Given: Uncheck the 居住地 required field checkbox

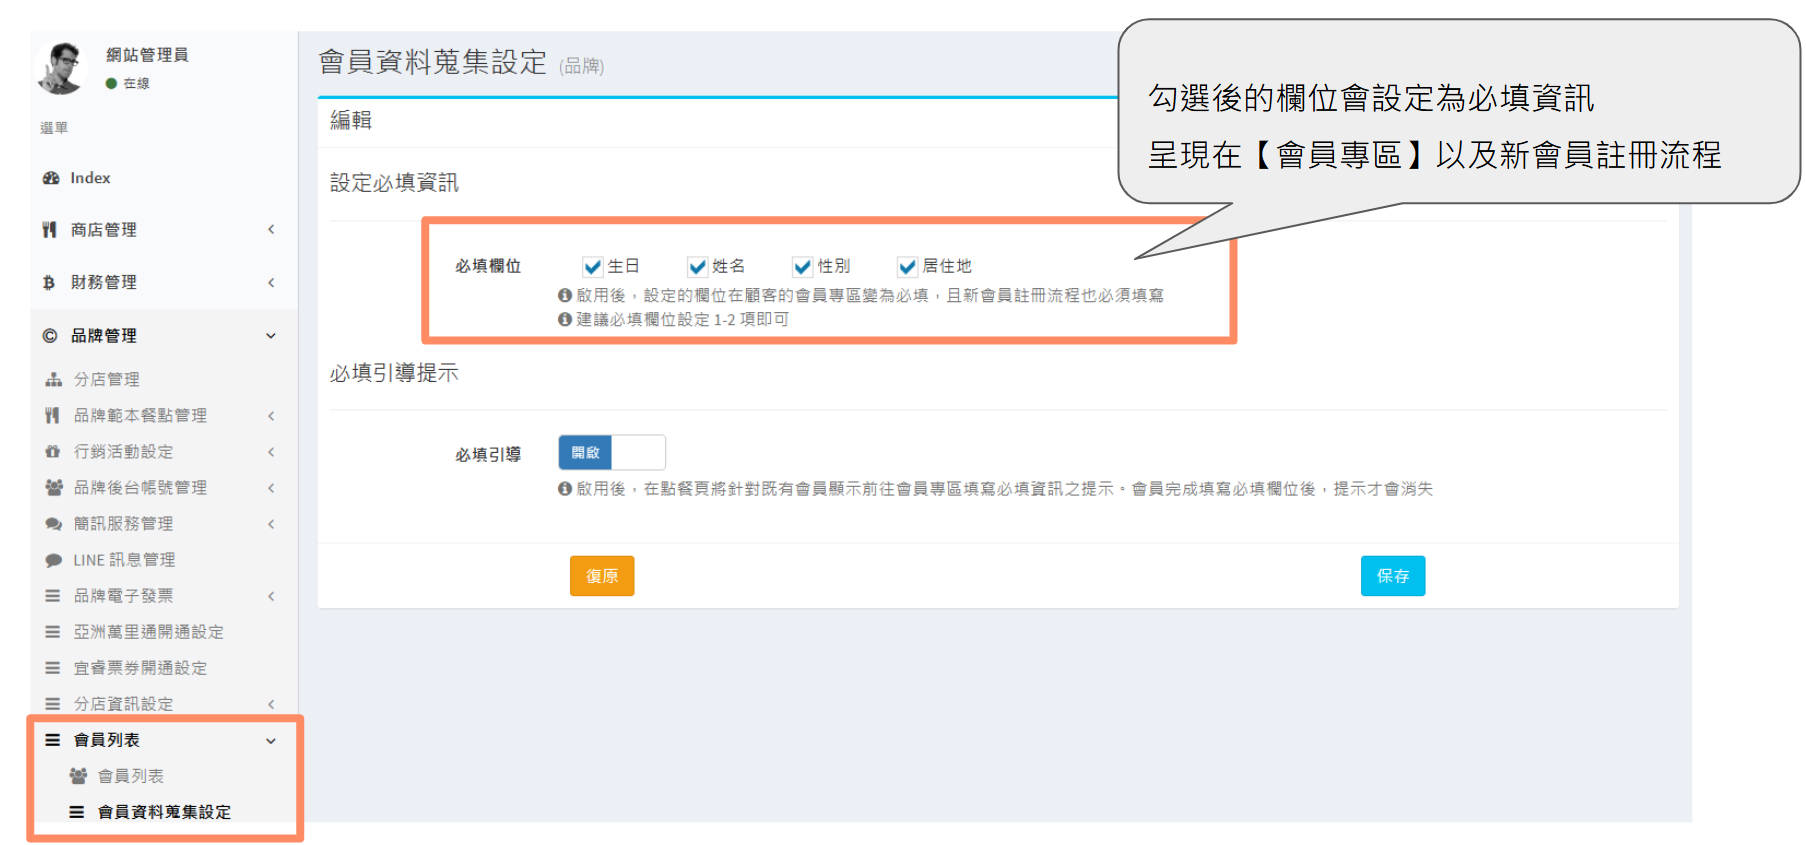Looking at the screenshot, I should pyautogui.click(x=907, y=266).
